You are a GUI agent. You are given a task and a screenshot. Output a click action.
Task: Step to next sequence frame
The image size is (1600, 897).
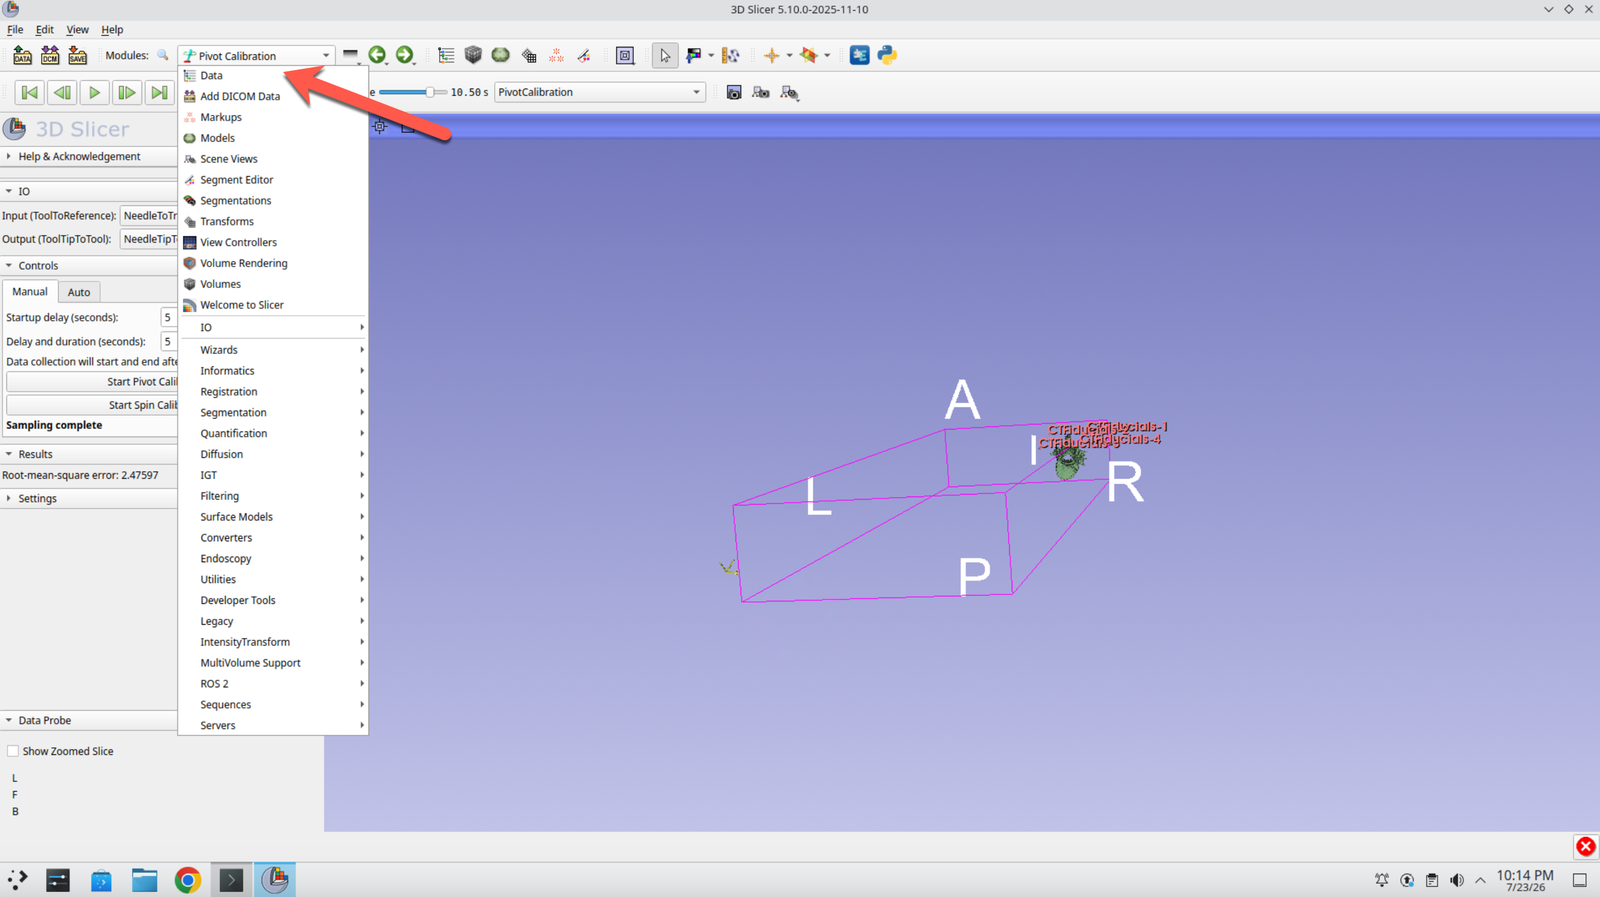click(x=126, y=93)
